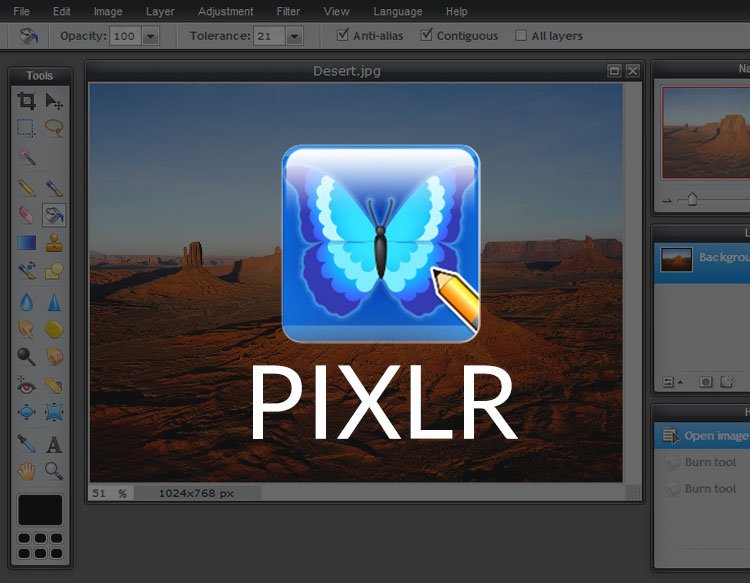
Task: Click the main foreground color swatch
Action: 40,510
